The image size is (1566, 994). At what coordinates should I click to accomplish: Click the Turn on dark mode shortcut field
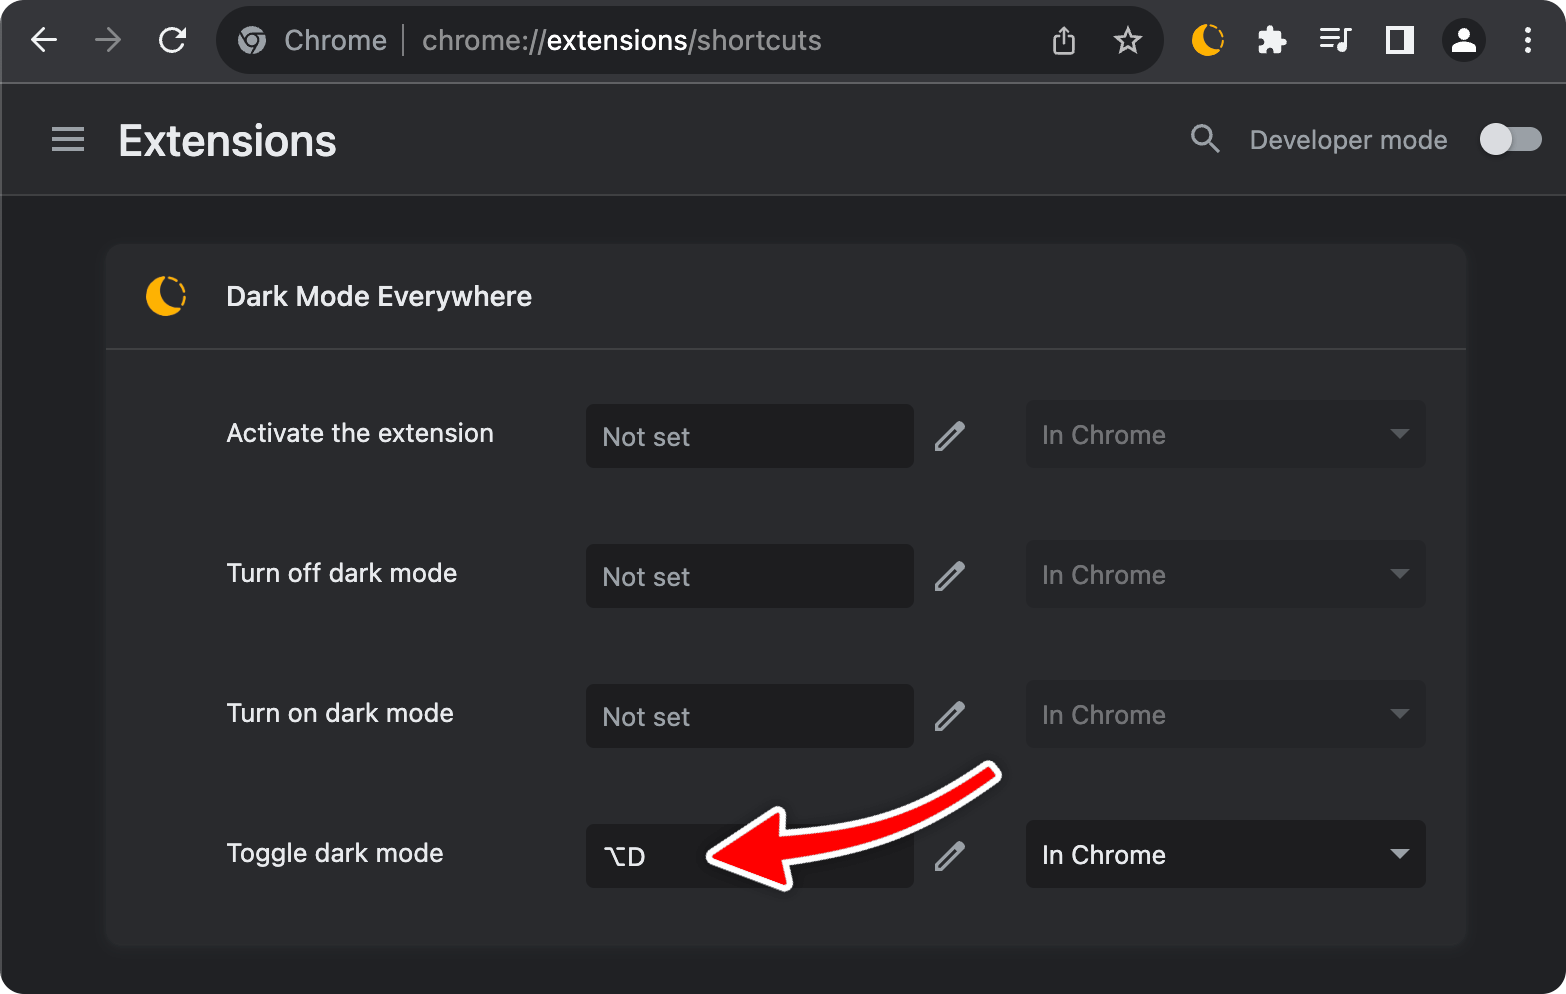tap(750, 716)
